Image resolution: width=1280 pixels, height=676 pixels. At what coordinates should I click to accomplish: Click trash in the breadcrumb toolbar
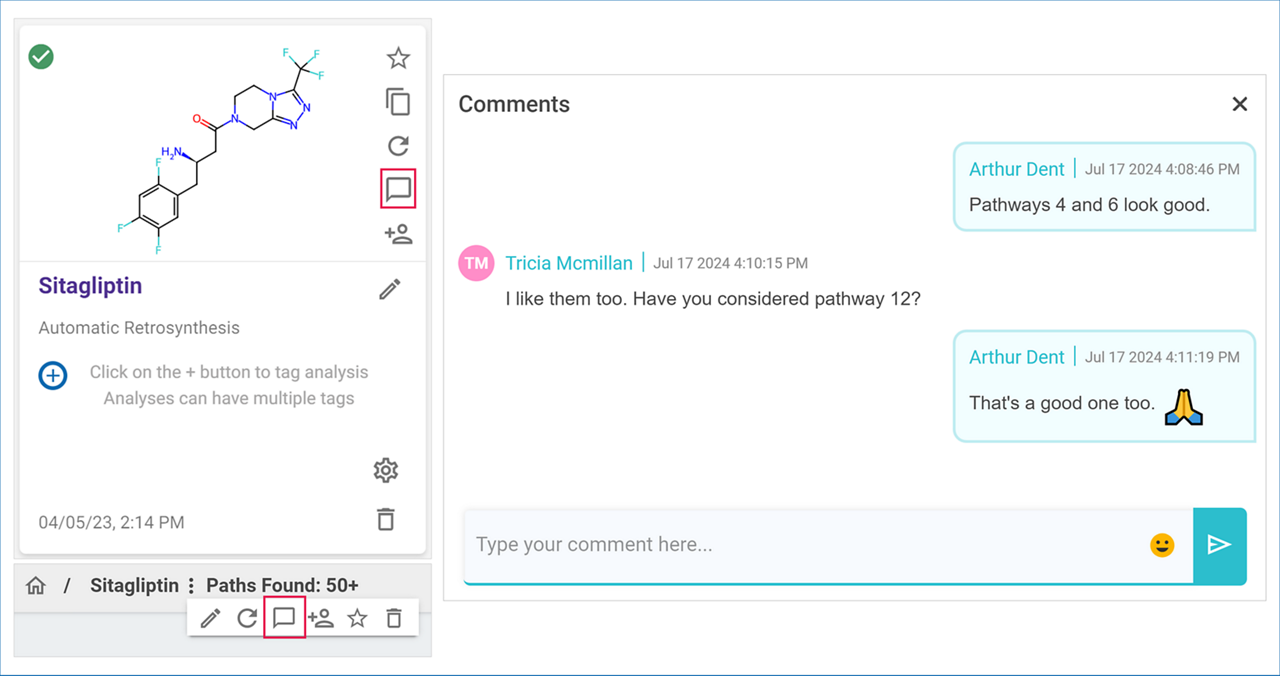[x=394, y=618]
